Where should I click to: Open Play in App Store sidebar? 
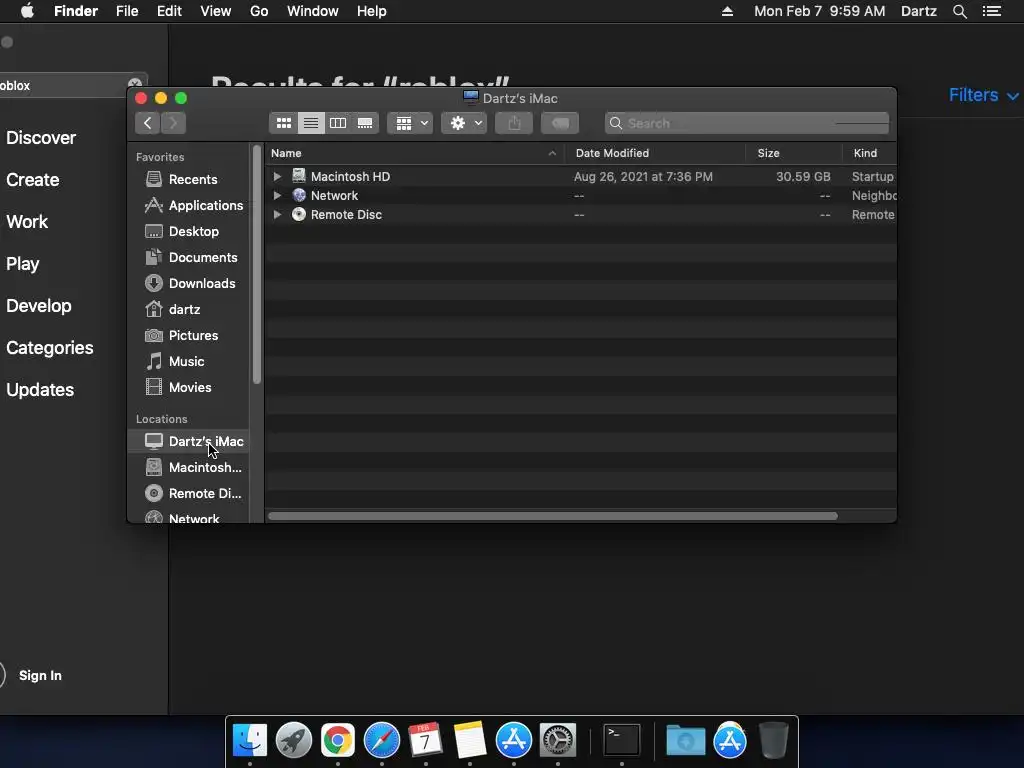tap(23, 264)
